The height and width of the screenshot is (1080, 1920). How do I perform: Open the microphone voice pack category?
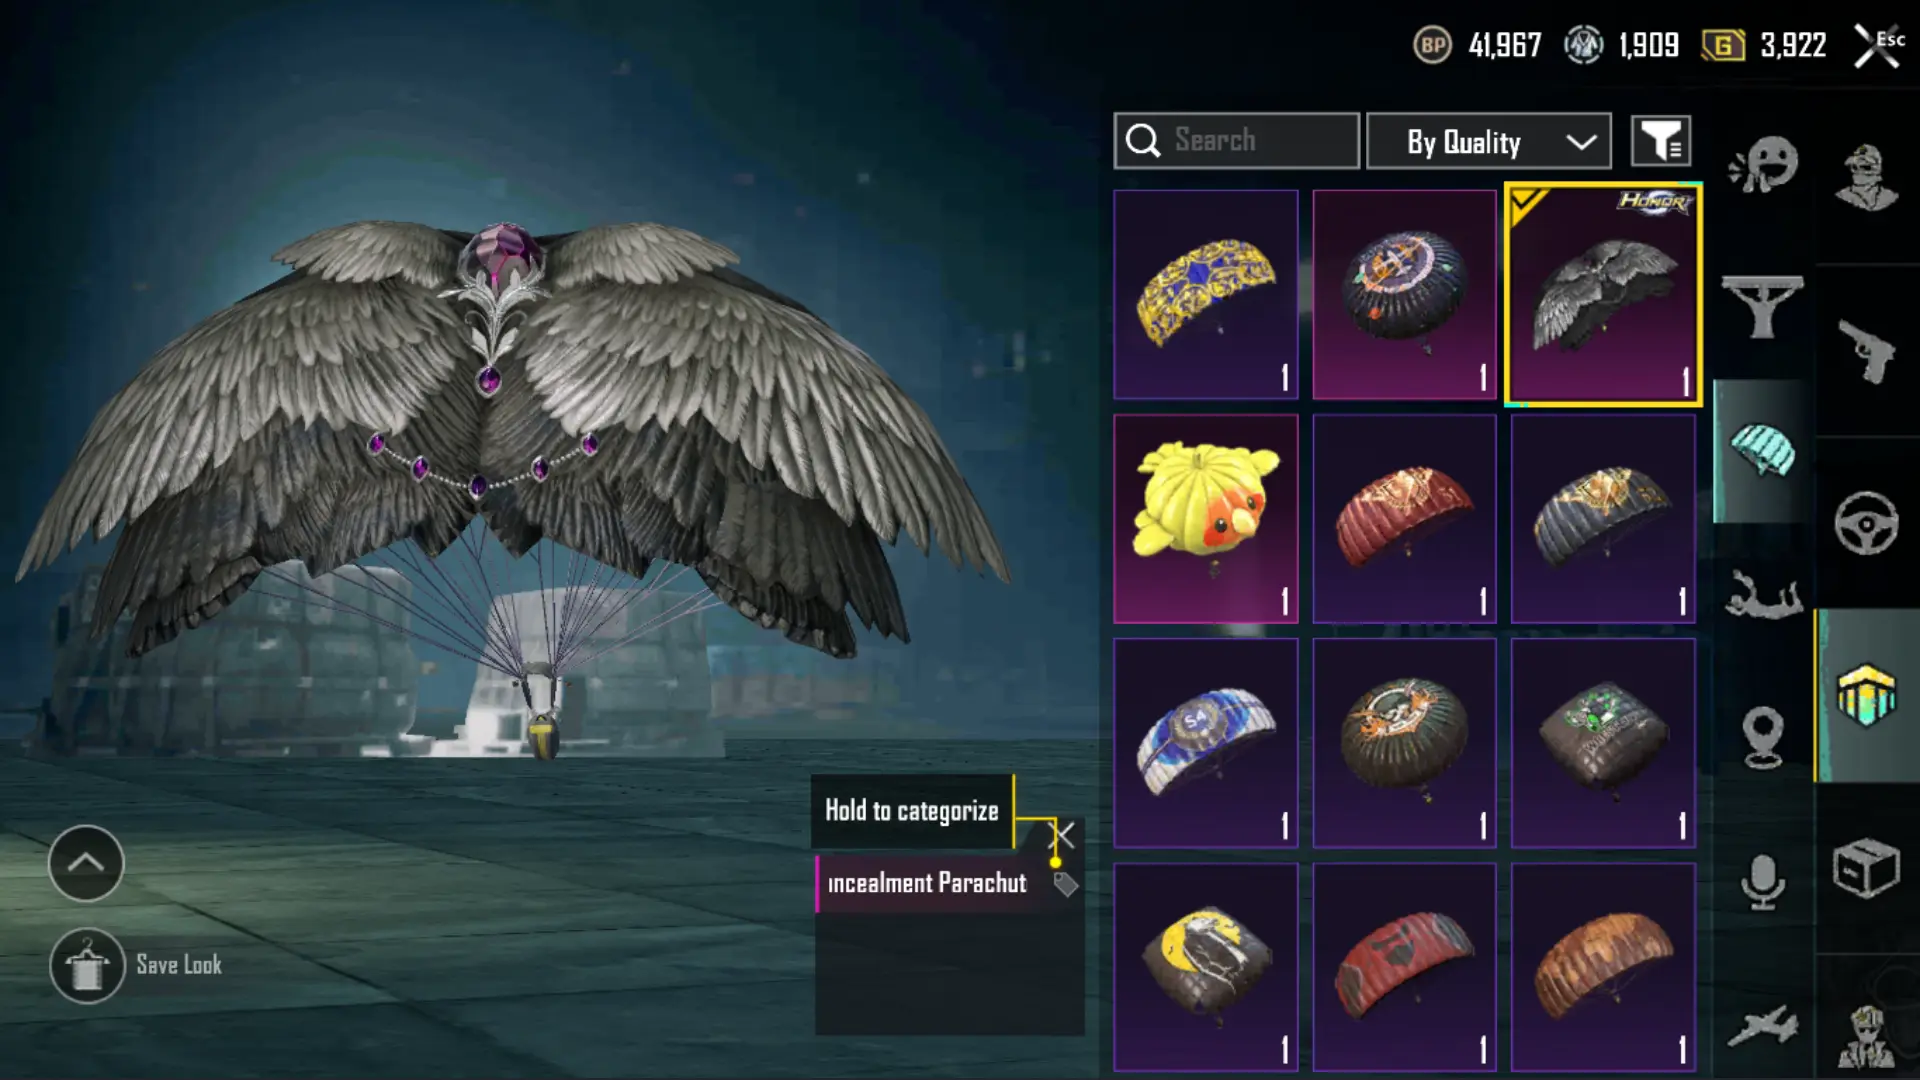1763,882
